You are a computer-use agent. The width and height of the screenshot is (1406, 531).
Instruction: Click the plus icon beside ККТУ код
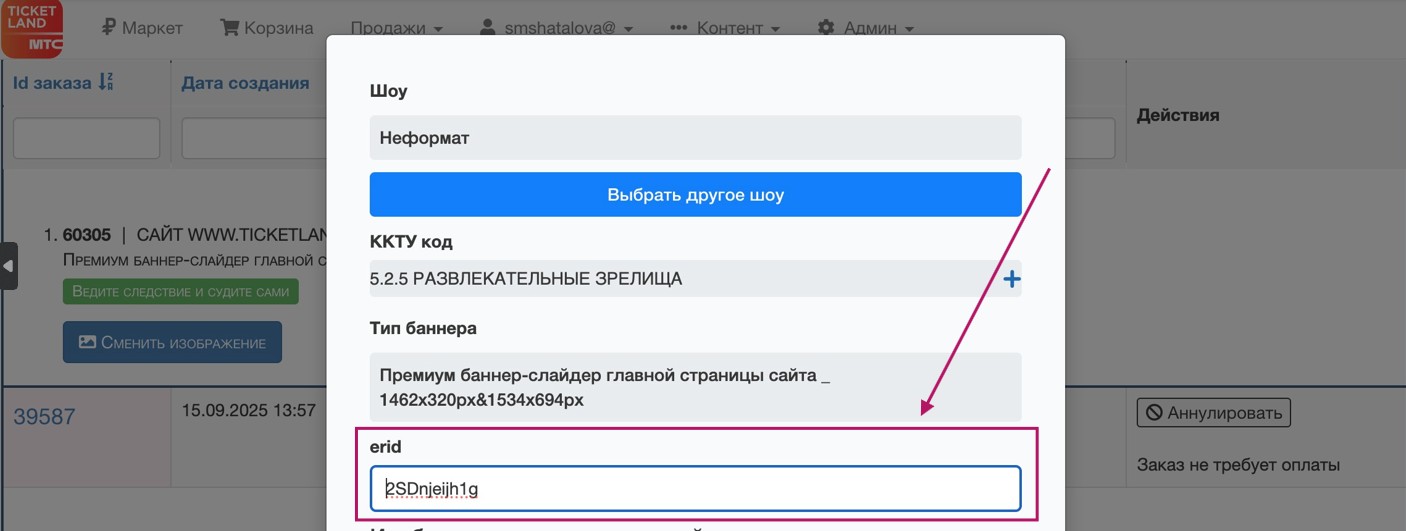tap(1012, 279)
